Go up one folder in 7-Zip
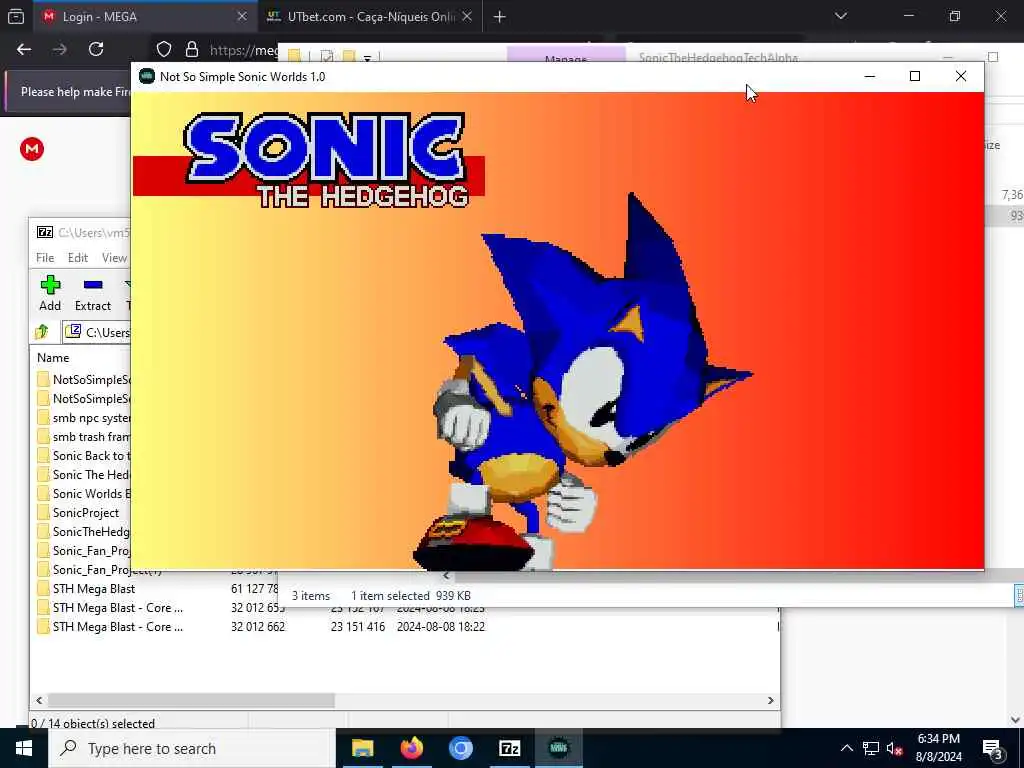 tap(42, 332)
